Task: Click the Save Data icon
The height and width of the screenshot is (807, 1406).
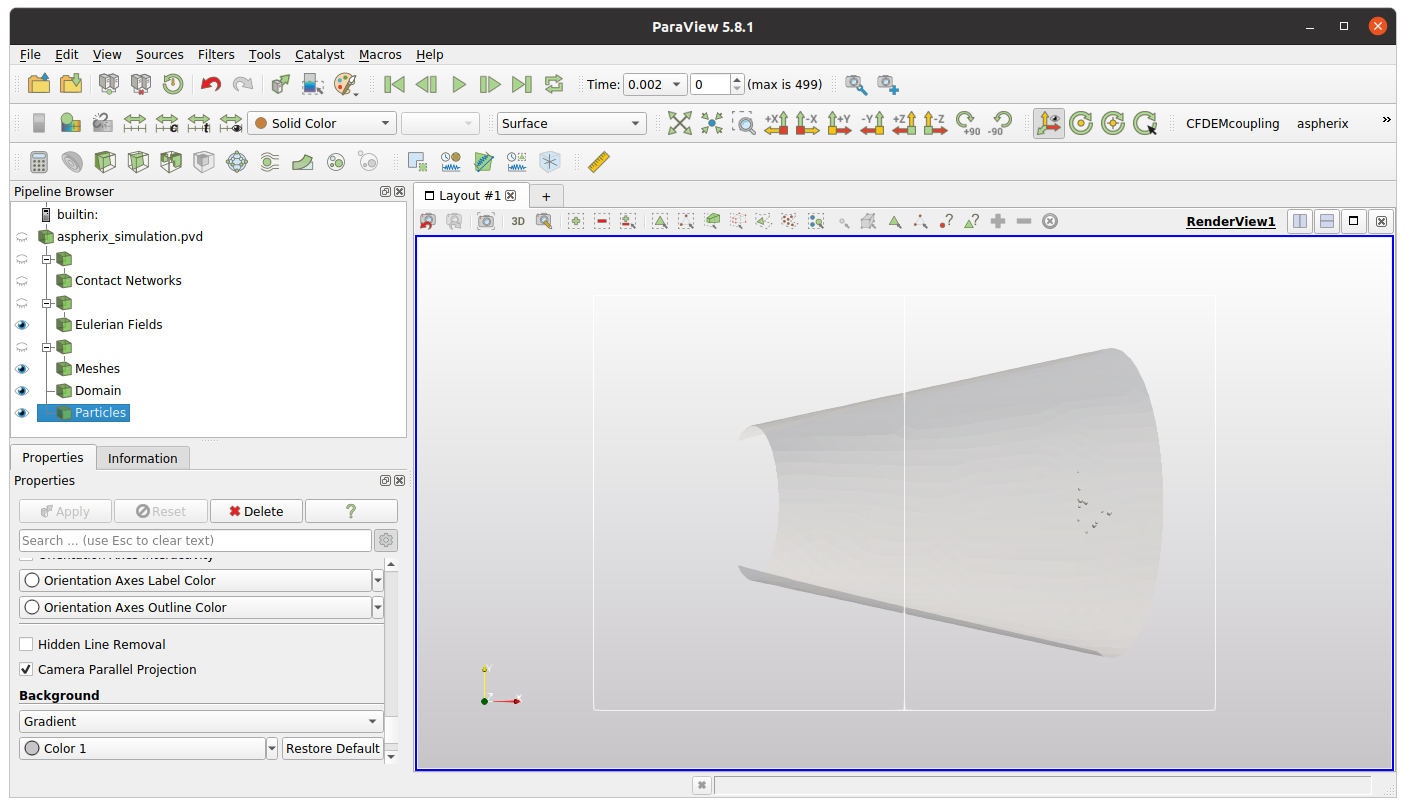Action: click(70, 84)
